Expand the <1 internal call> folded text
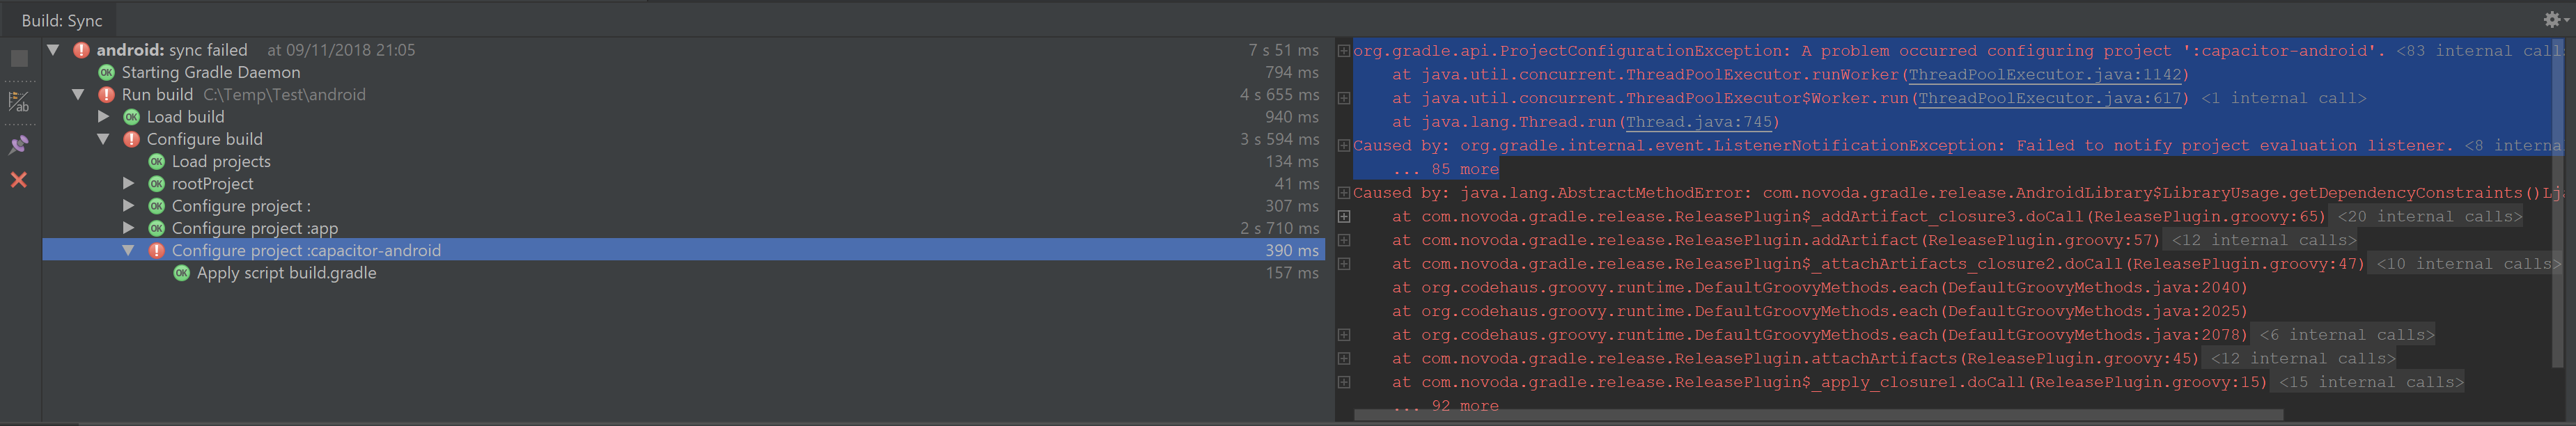Image resolution: width=2576 pixels, height=426 pixels. [x=2283, y=98]
